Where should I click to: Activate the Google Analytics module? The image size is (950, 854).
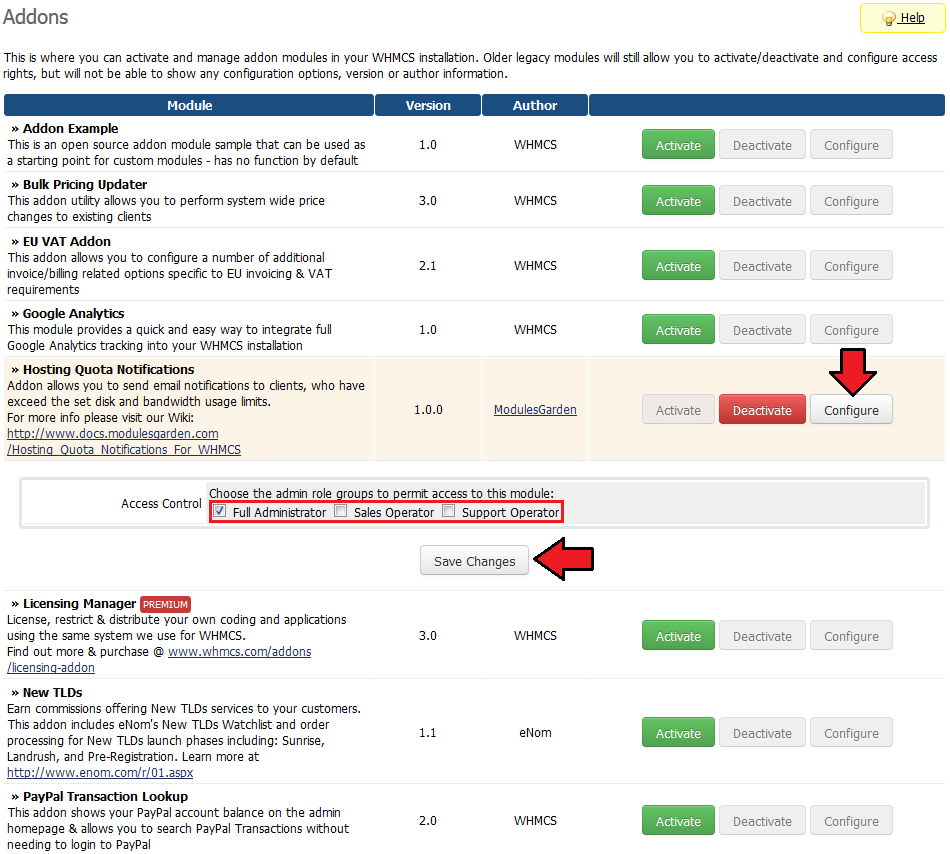678,330
